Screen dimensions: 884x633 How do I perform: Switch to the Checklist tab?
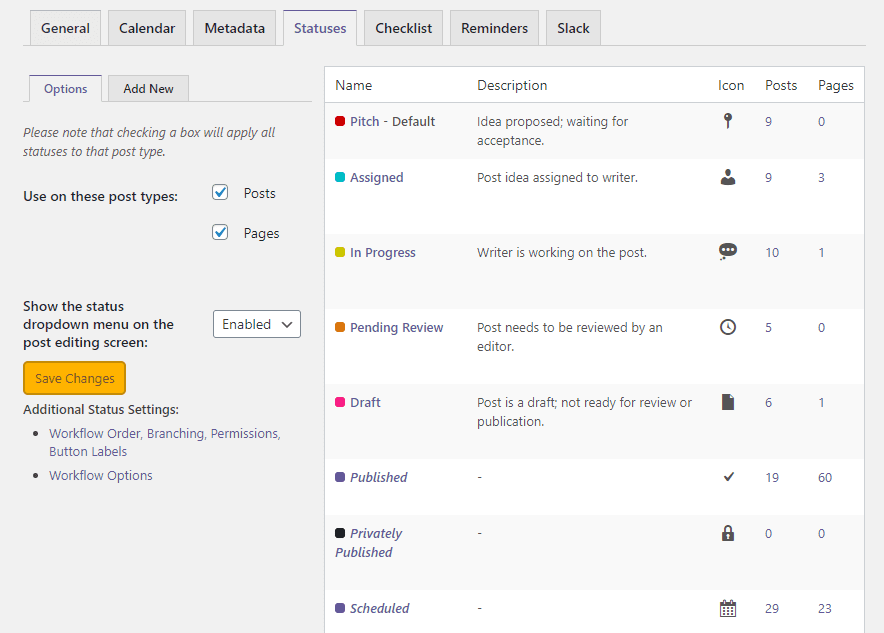pos(403,27)
